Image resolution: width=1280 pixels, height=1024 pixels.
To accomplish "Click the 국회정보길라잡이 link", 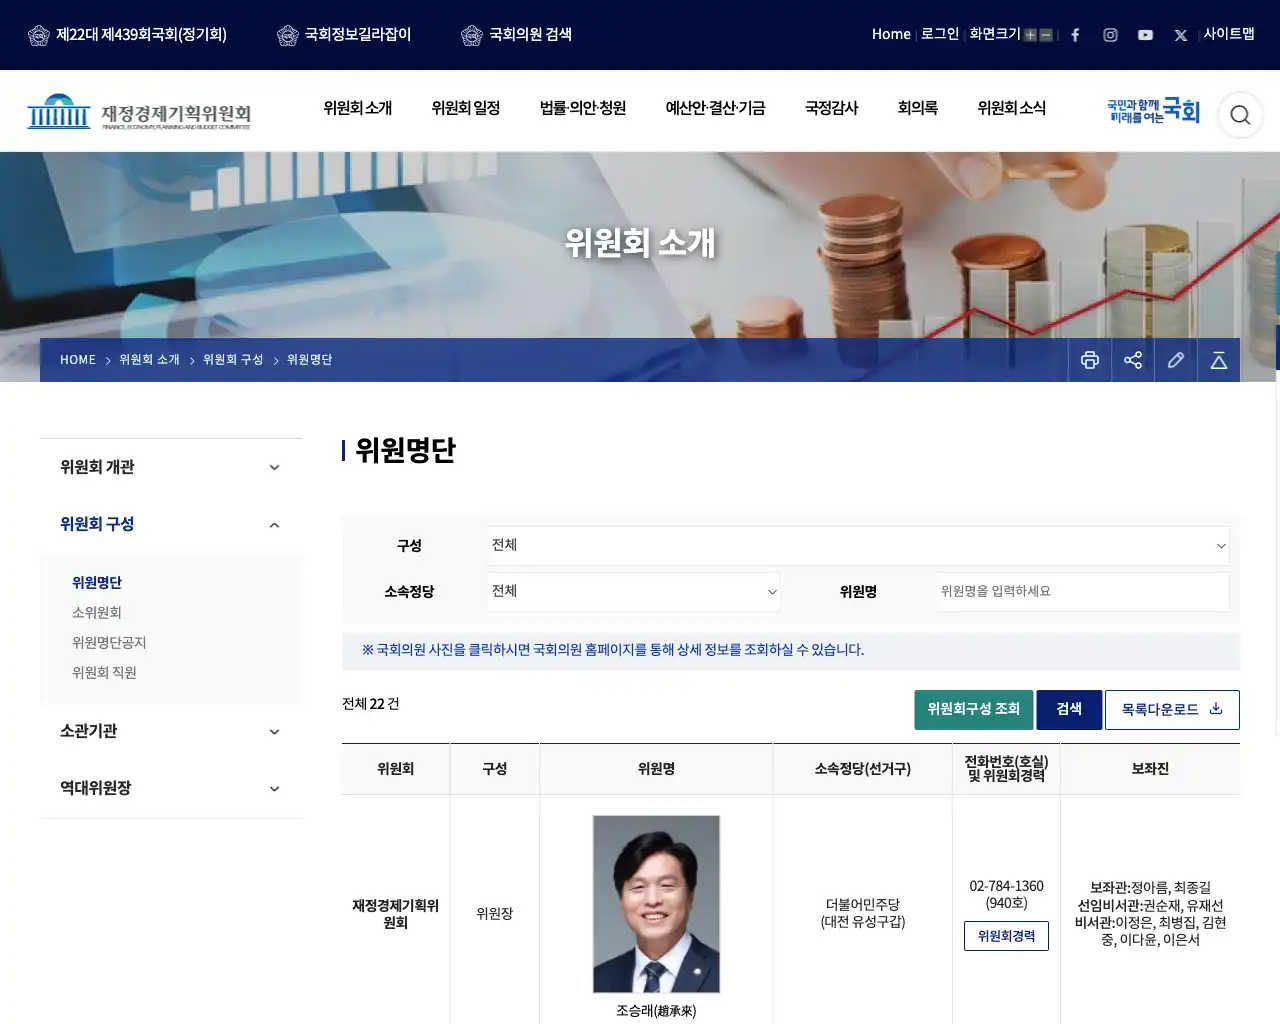I will (x=358, y=35).
